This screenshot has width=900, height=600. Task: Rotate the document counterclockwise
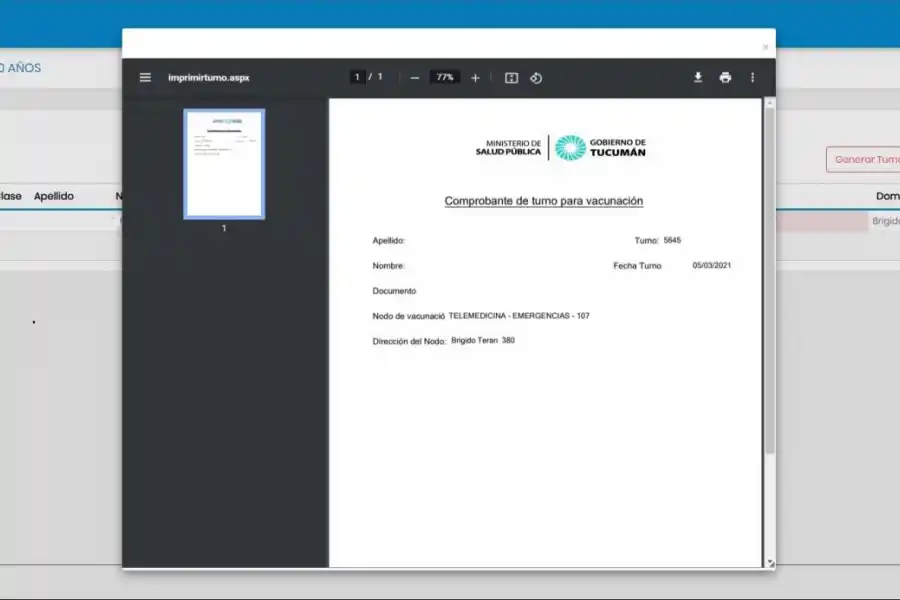pyautogui.click(x=536, y=77)
